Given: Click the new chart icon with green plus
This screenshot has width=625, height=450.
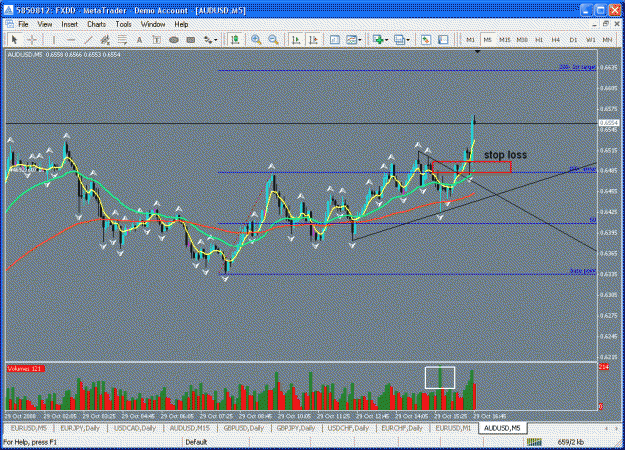Looking at the screenshot, I should (377, 39).
